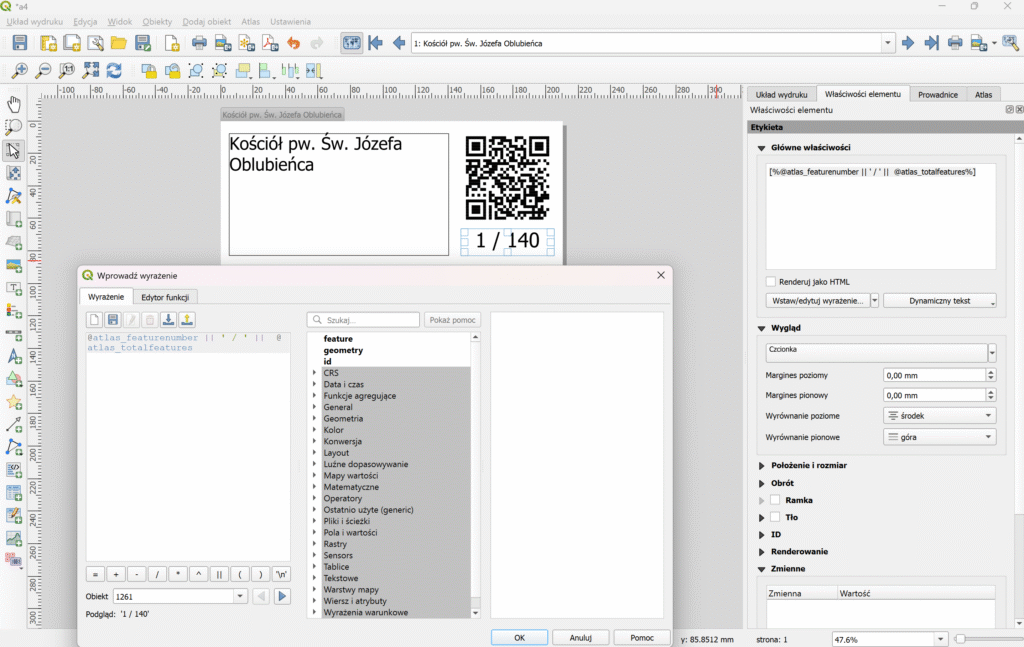
Task: Click the import expressions icon in dialog
Action: (x=168, y=320)
